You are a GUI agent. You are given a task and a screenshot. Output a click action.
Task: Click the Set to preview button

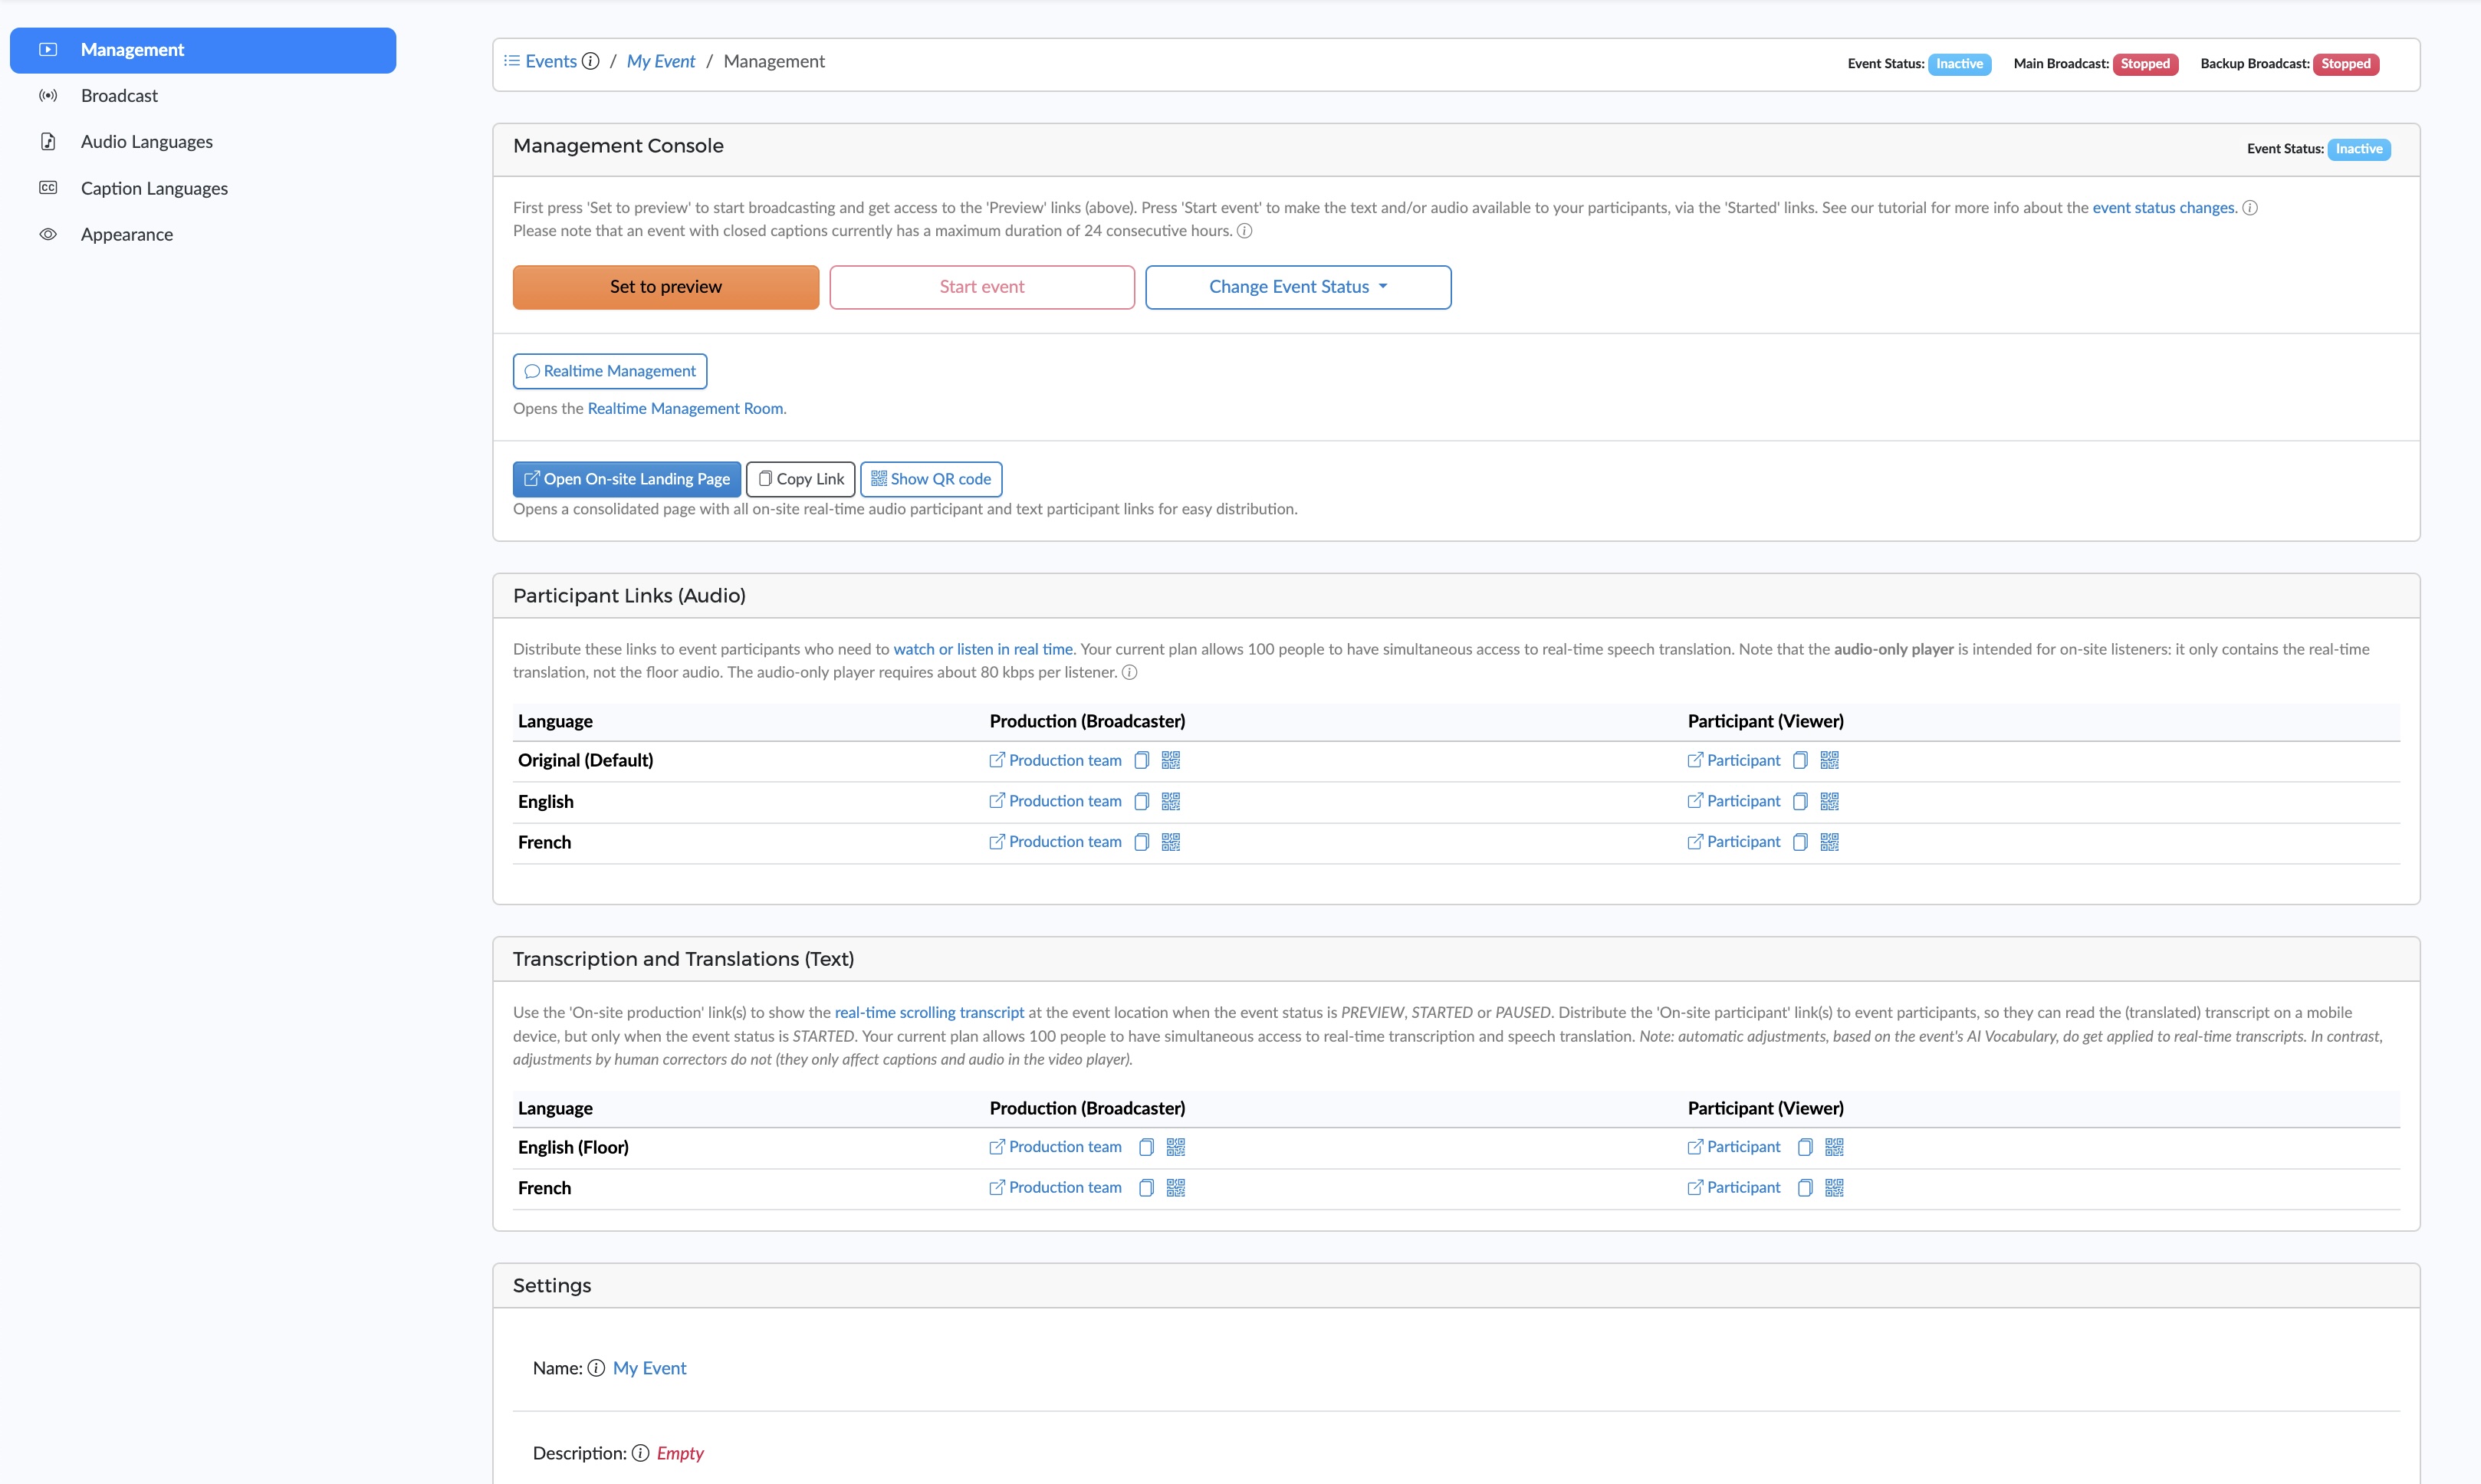click(x=666, y=287)
